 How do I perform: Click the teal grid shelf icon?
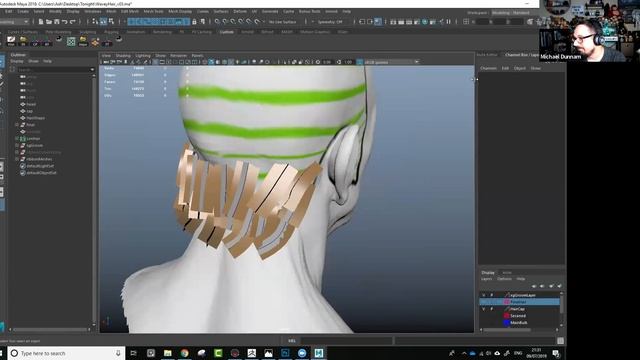coord(71,41)
